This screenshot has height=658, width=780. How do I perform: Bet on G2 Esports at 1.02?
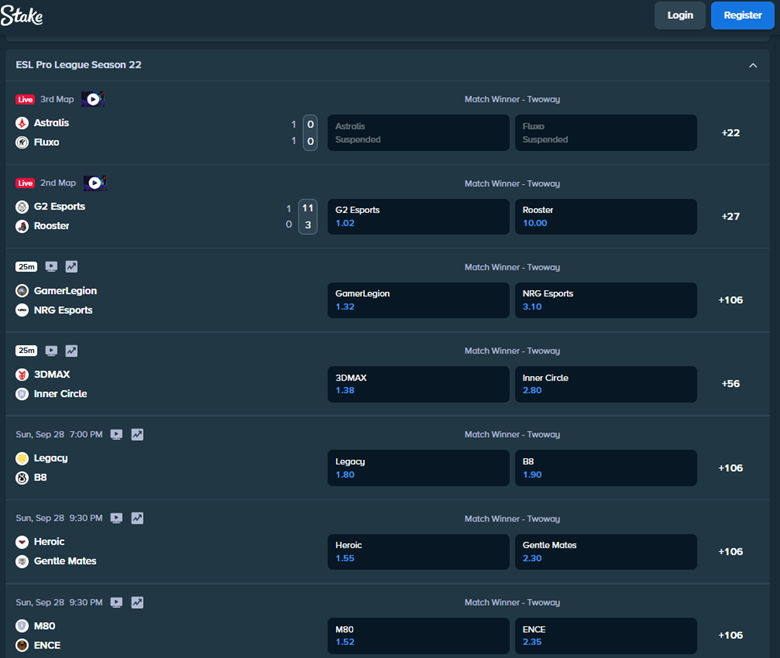pyautogui.click(x=418, y=217)
